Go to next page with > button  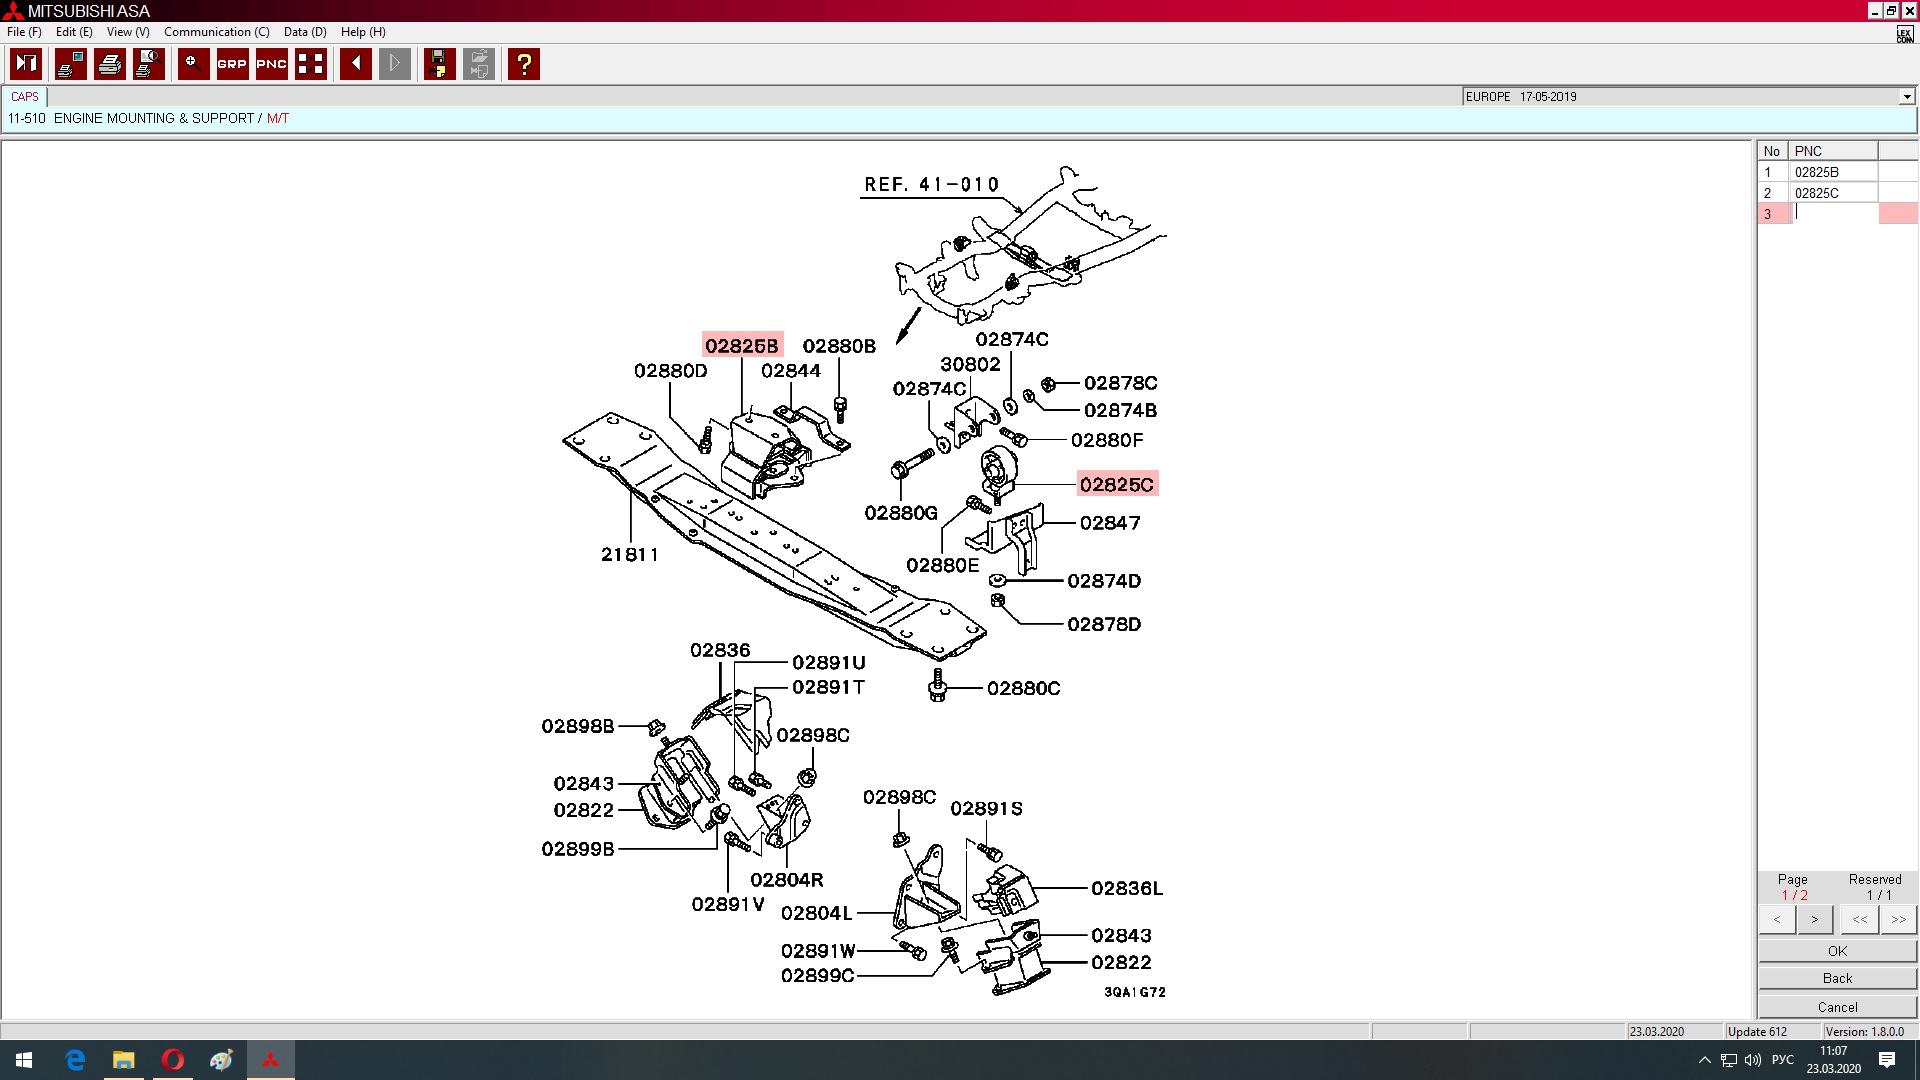pyautogui.click(x=1814, y=919)
